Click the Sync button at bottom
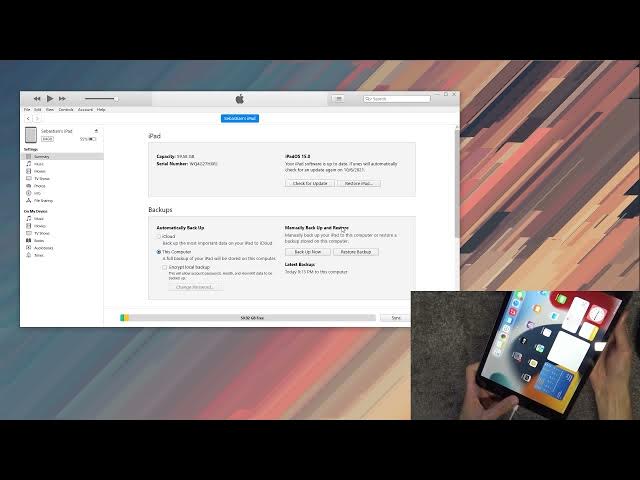The height and width of the screenshot is (480, 640). point(396,318)
